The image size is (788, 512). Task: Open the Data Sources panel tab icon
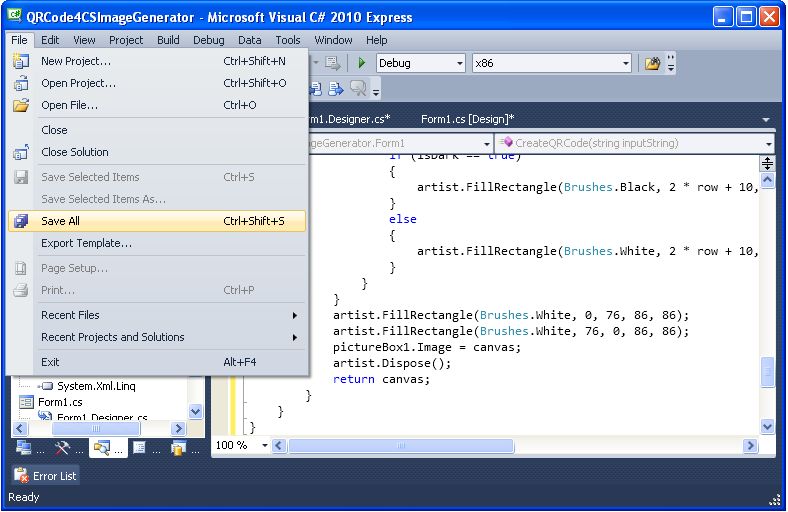178,448
